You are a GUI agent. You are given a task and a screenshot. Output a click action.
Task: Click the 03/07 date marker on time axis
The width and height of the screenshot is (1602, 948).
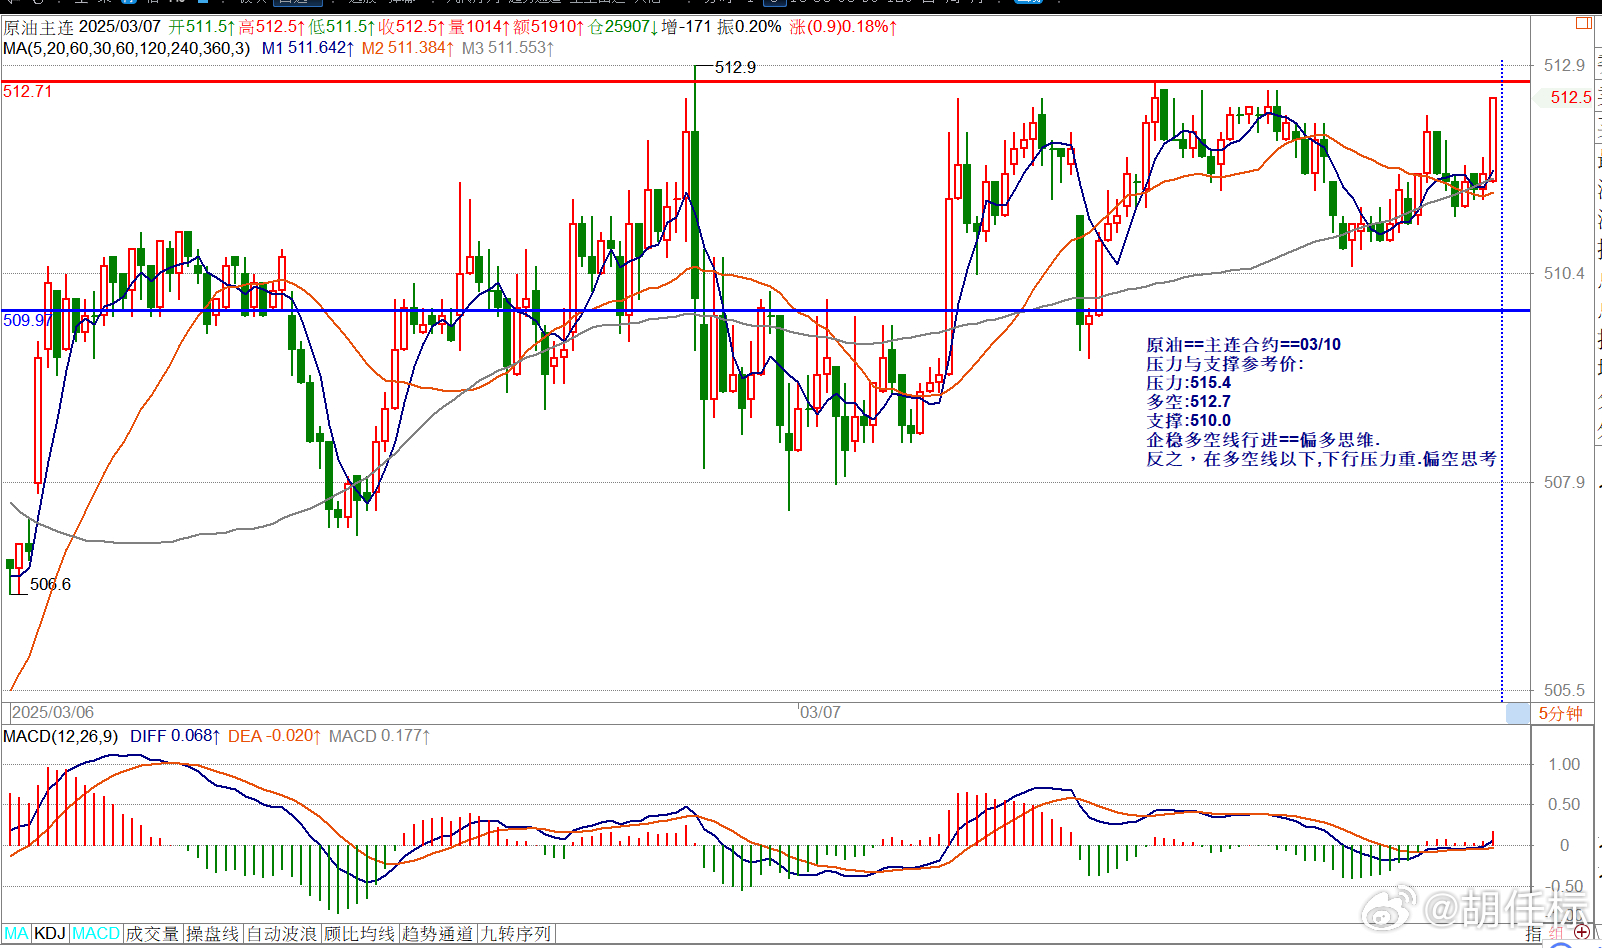(820, 712)
